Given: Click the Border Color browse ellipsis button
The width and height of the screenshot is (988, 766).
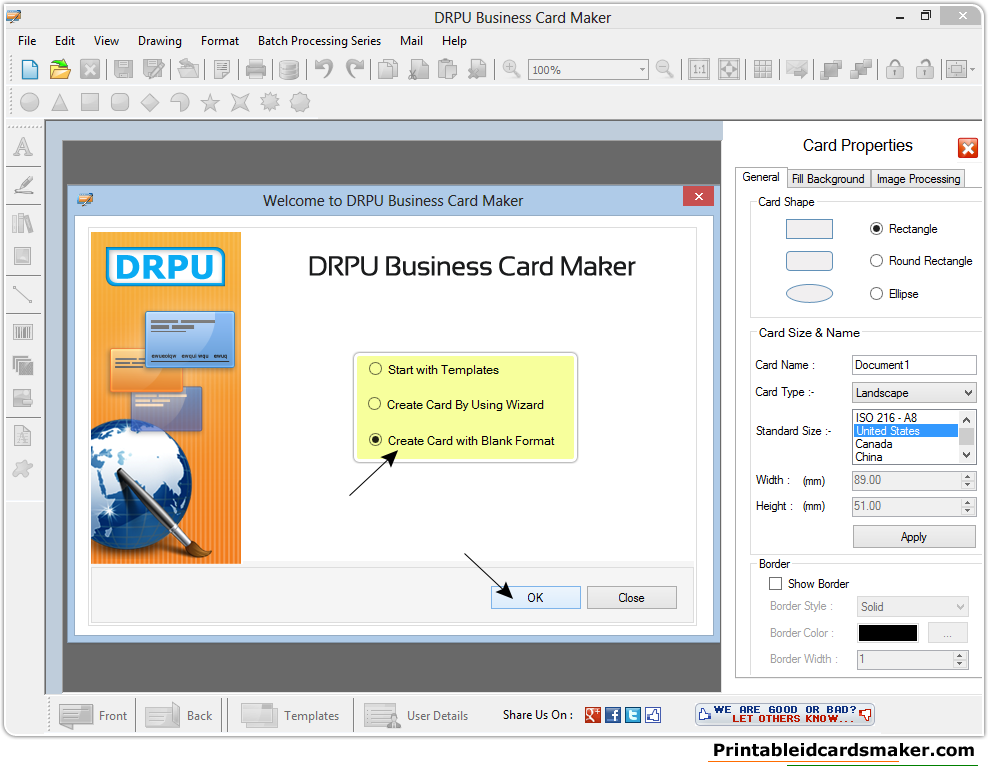Looking at the screenshot, I should tap(947, 632).
